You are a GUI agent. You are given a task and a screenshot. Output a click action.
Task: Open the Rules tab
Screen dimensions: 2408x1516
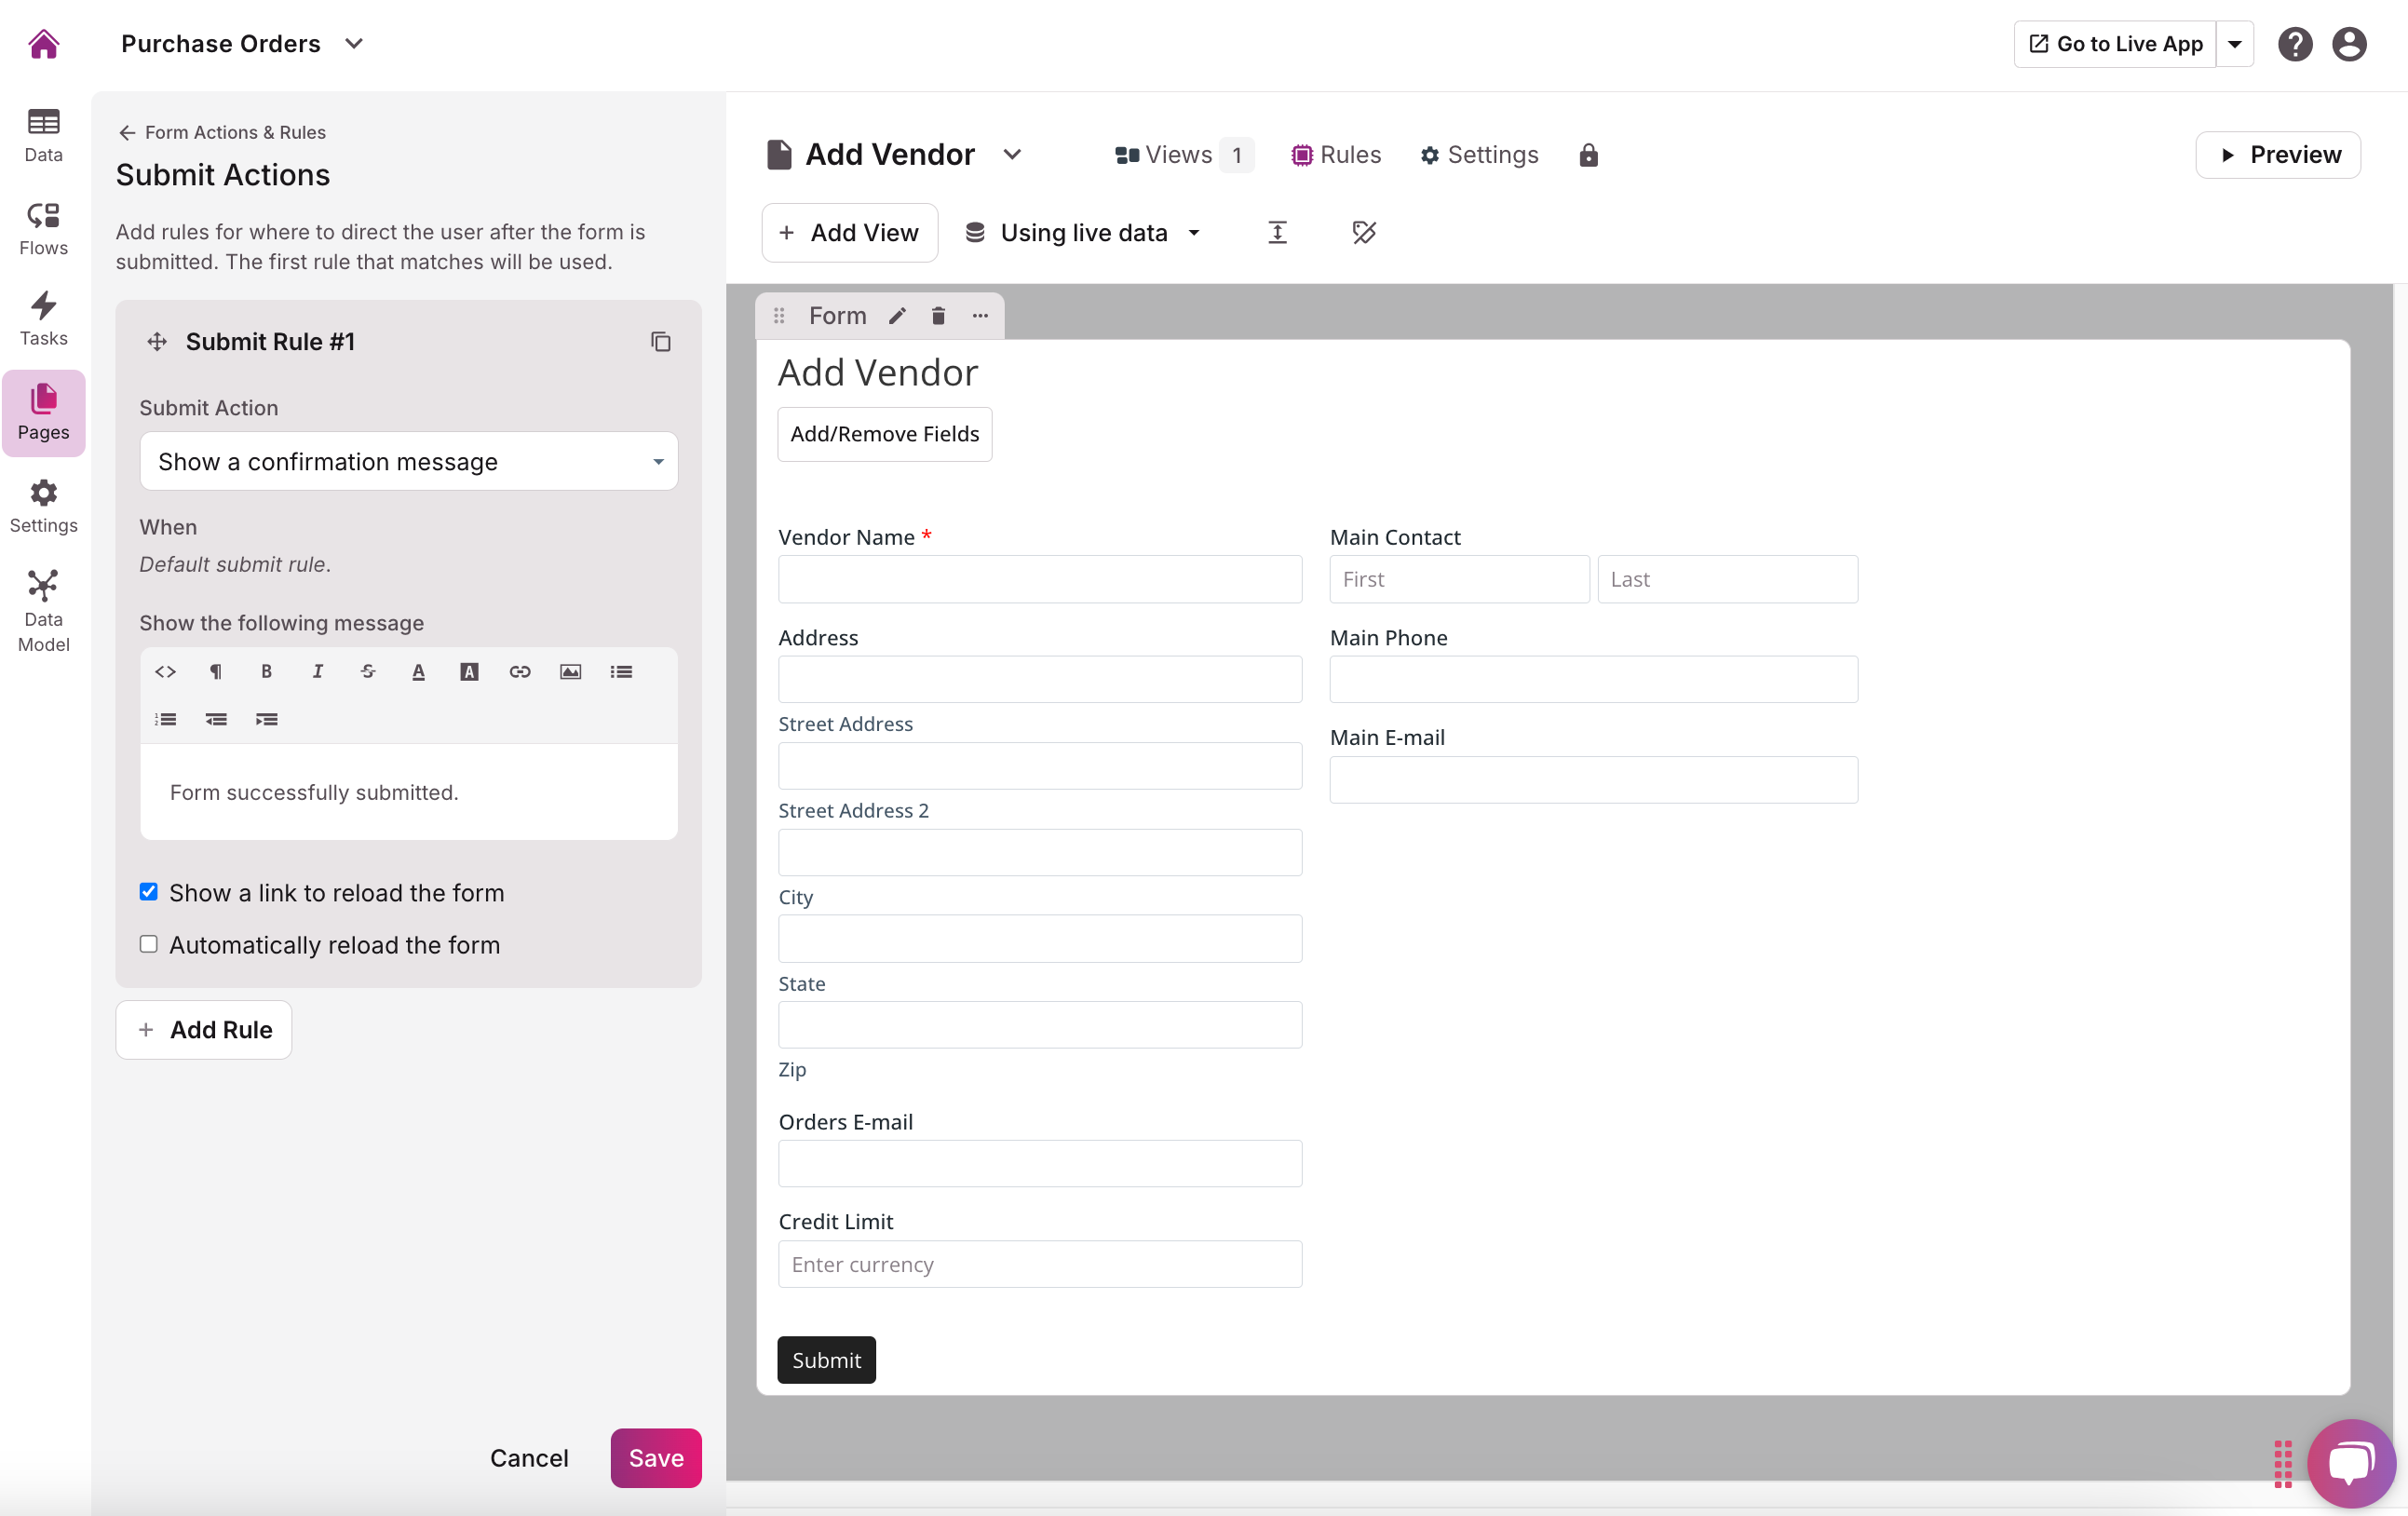[1336, 155]
